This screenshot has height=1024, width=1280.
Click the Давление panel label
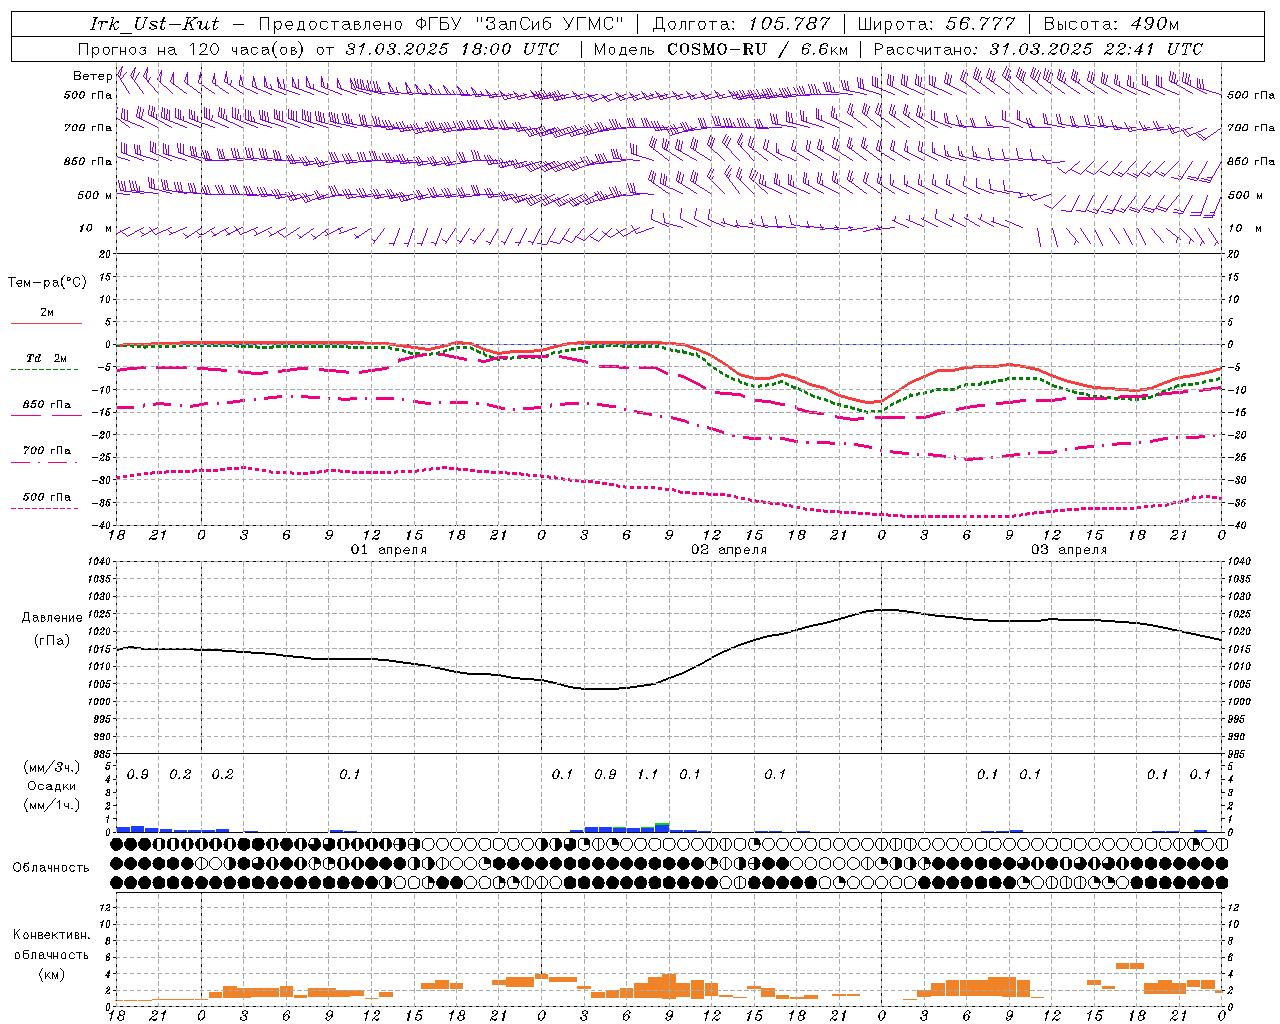(x=51, y=618)
